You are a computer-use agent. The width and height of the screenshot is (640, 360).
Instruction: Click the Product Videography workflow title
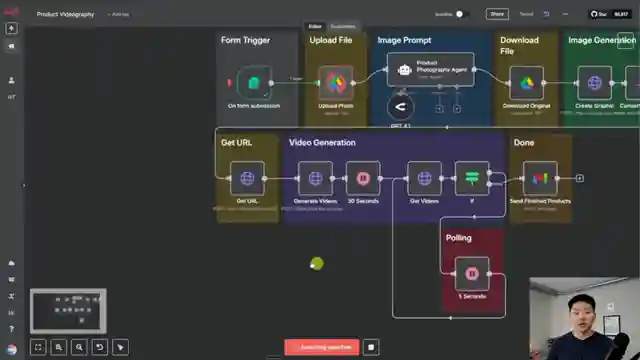pos(65,14)
